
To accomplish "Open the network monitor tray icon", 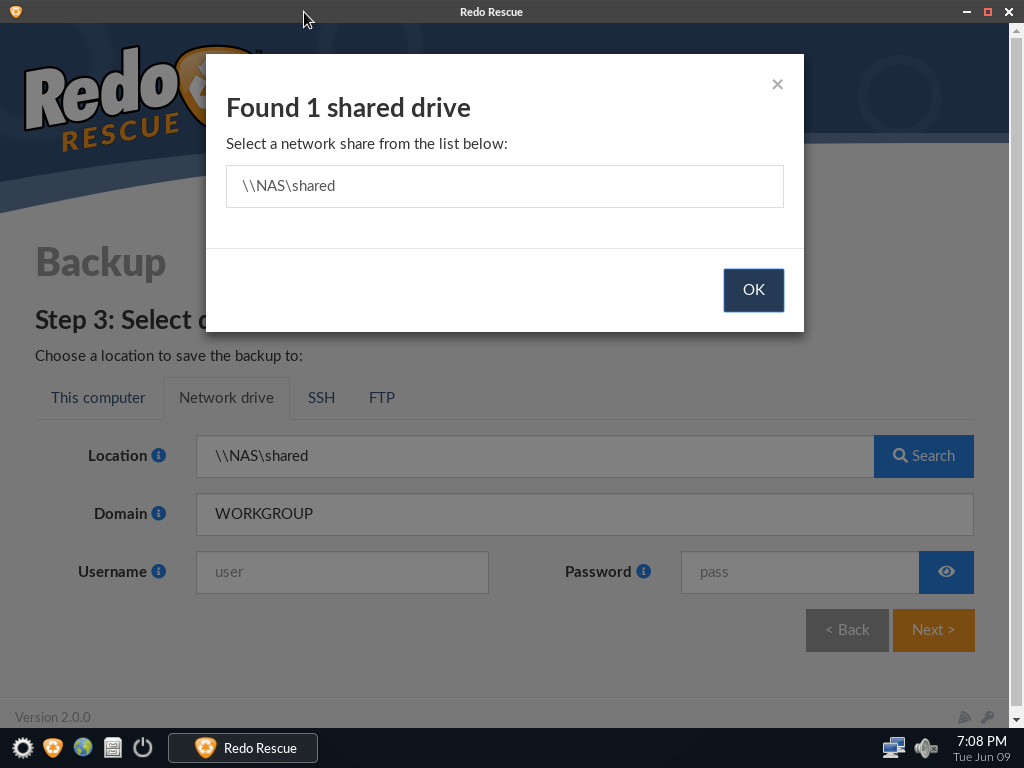I will click(x=893, y=747).
